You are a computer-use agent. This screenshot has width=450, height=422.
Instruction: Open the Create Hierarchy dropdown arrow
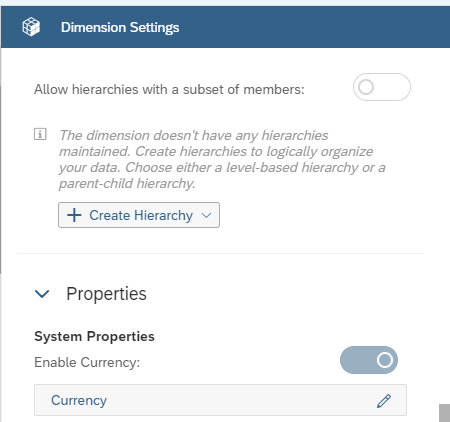click(x=206, y=215)
